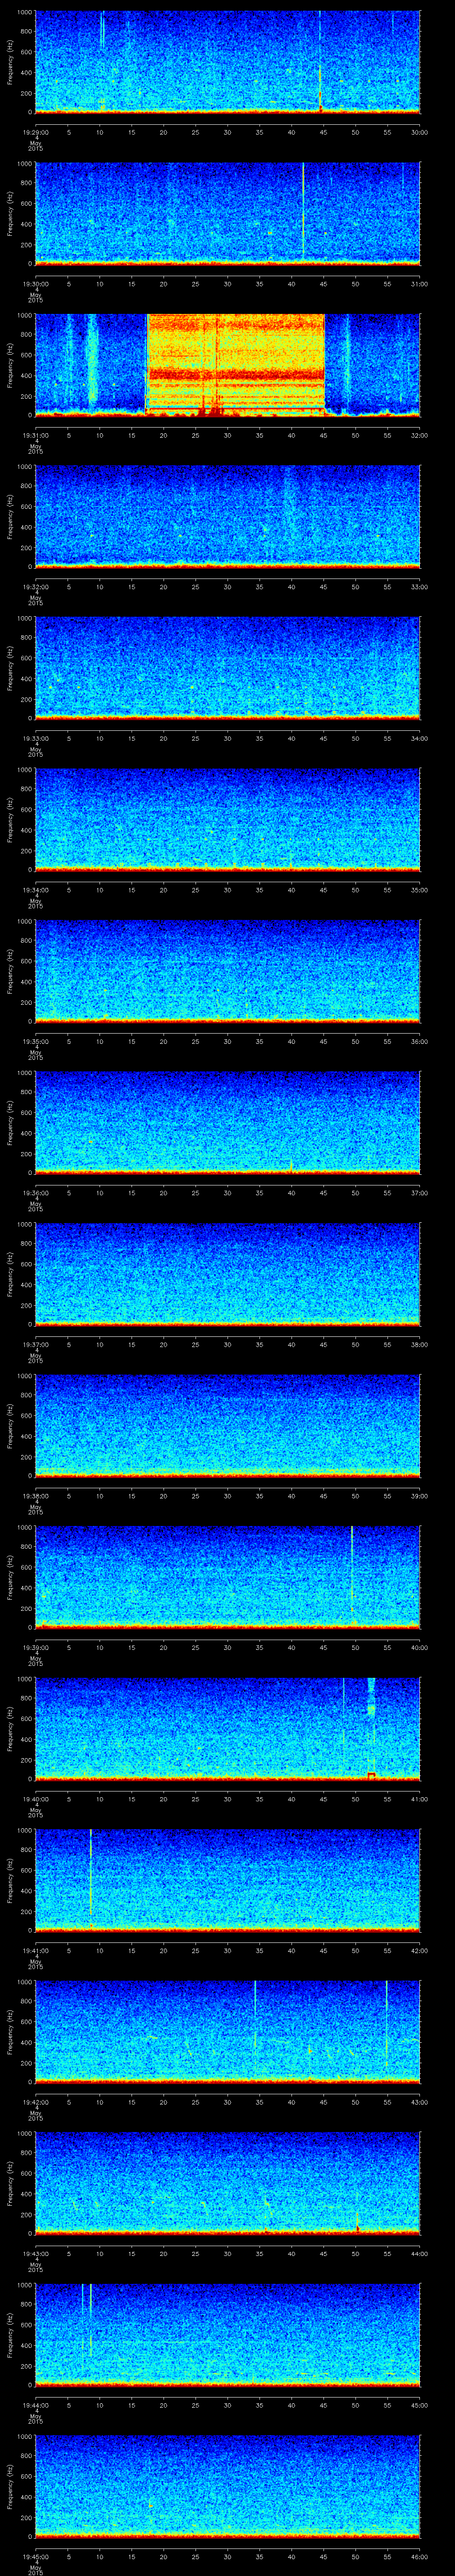Click the 19:42:00 start time label
This screenshot has height=2576, width=455.
[35, 2102]
